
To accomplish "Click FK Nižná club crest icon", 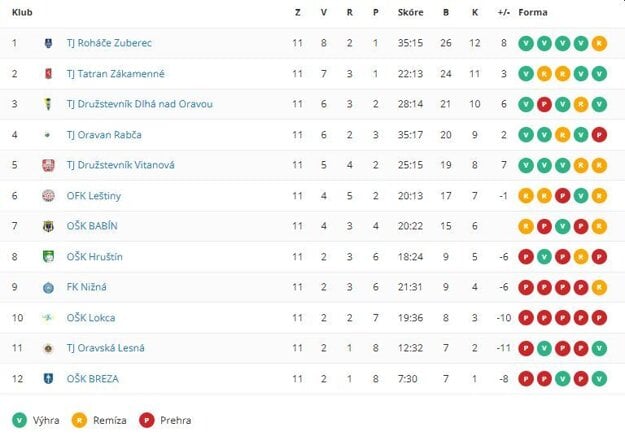I will pyautogui.click(x=49, y=288).
